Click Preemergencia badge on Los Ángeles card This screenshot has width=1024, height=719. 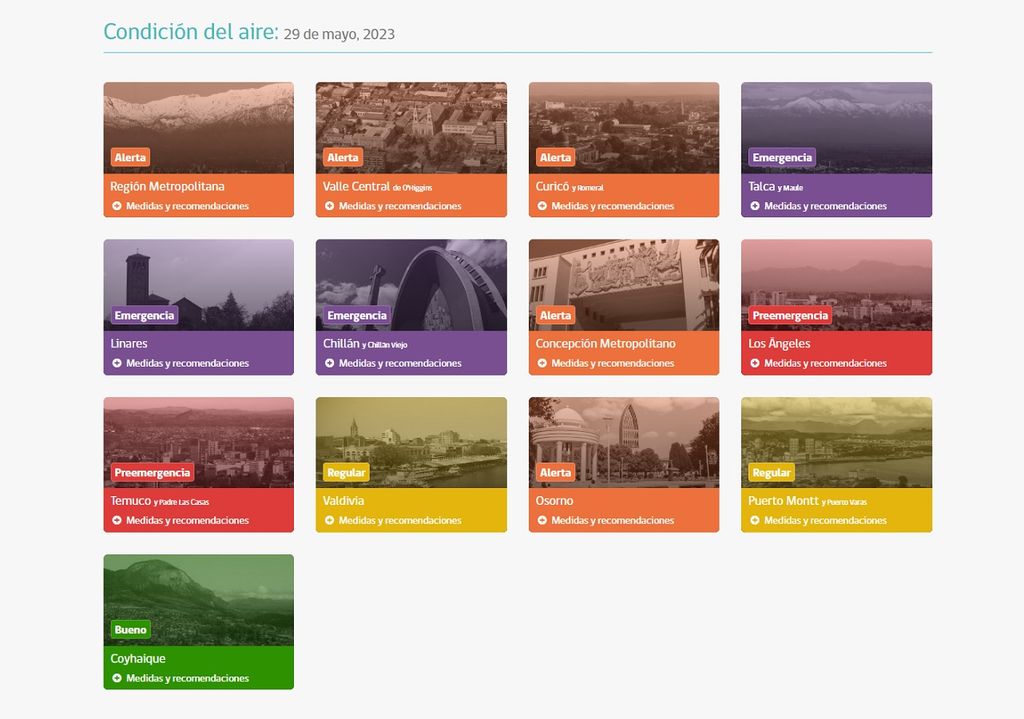pyautogui.click(x=790, y=315)
